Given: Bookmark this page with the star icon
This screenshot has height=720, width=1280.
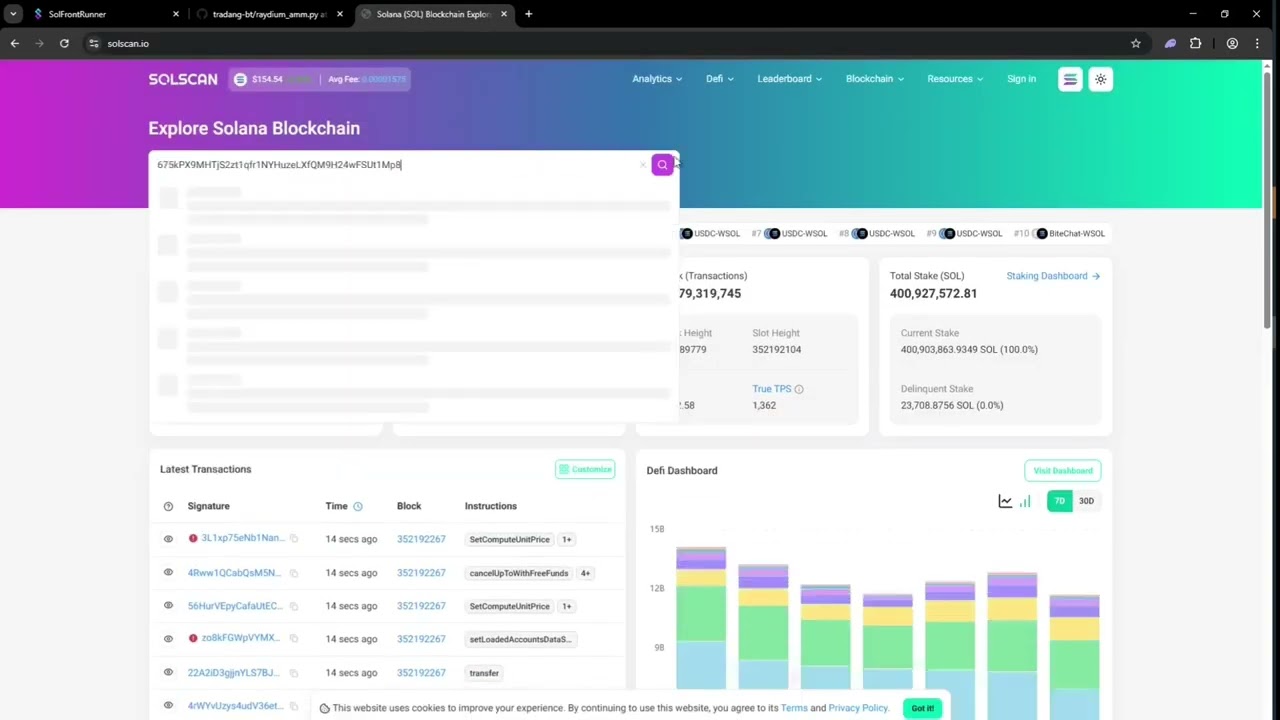Looking at the screenshot, I should tap(1135, 43).
